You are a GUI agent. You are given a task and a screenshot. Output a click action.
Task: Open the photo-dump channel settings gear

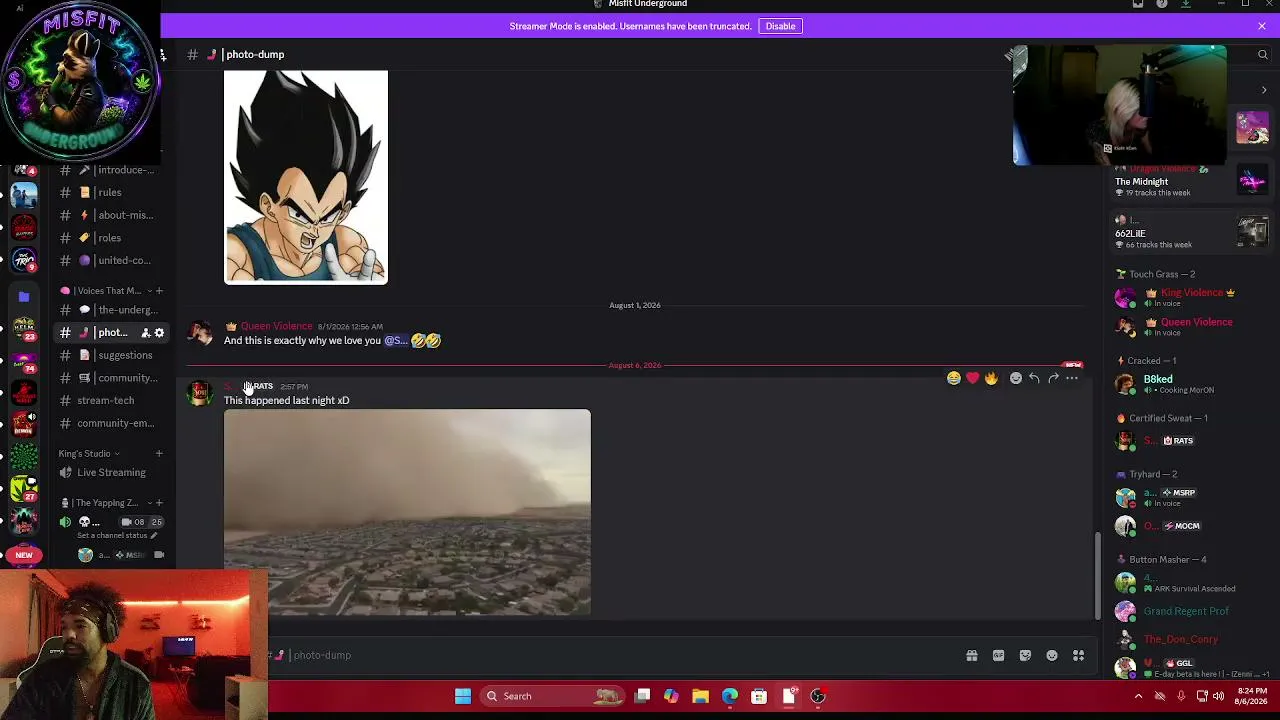point(159,333)
